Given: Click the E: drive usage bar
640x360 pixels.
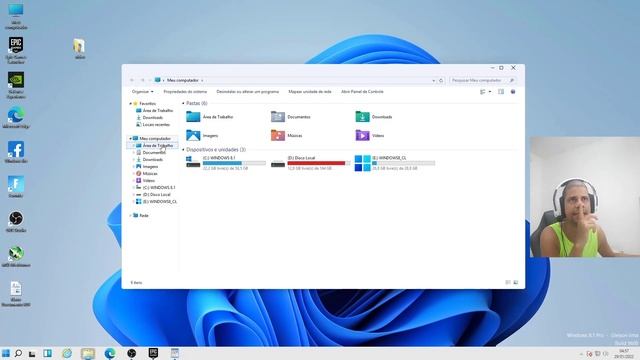Looking at the screenshot, I should [403, 163].
